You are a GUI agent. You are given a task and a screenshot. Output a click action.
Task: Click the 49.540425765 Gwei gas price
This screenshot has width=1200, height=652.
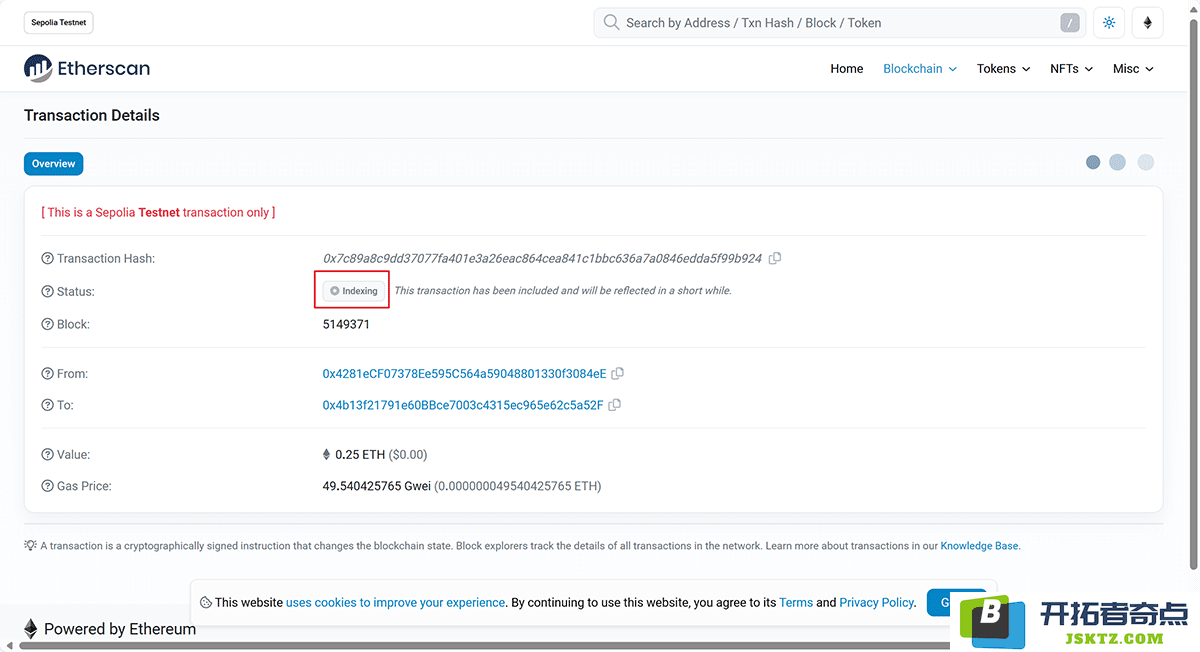click(x=376, y=486)
